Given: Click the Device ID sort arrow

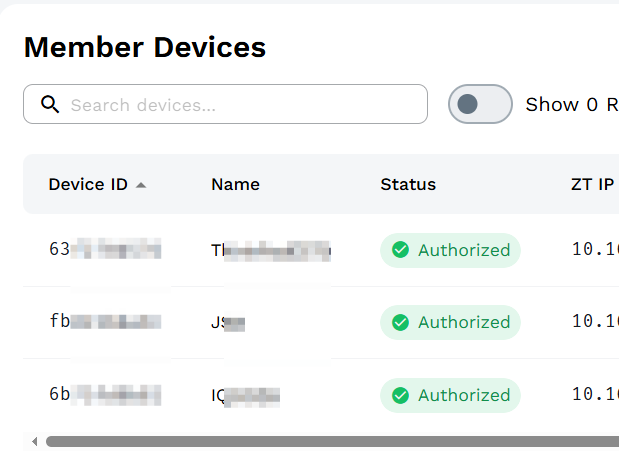Looking at the screenshot, I should coord(141,185).
